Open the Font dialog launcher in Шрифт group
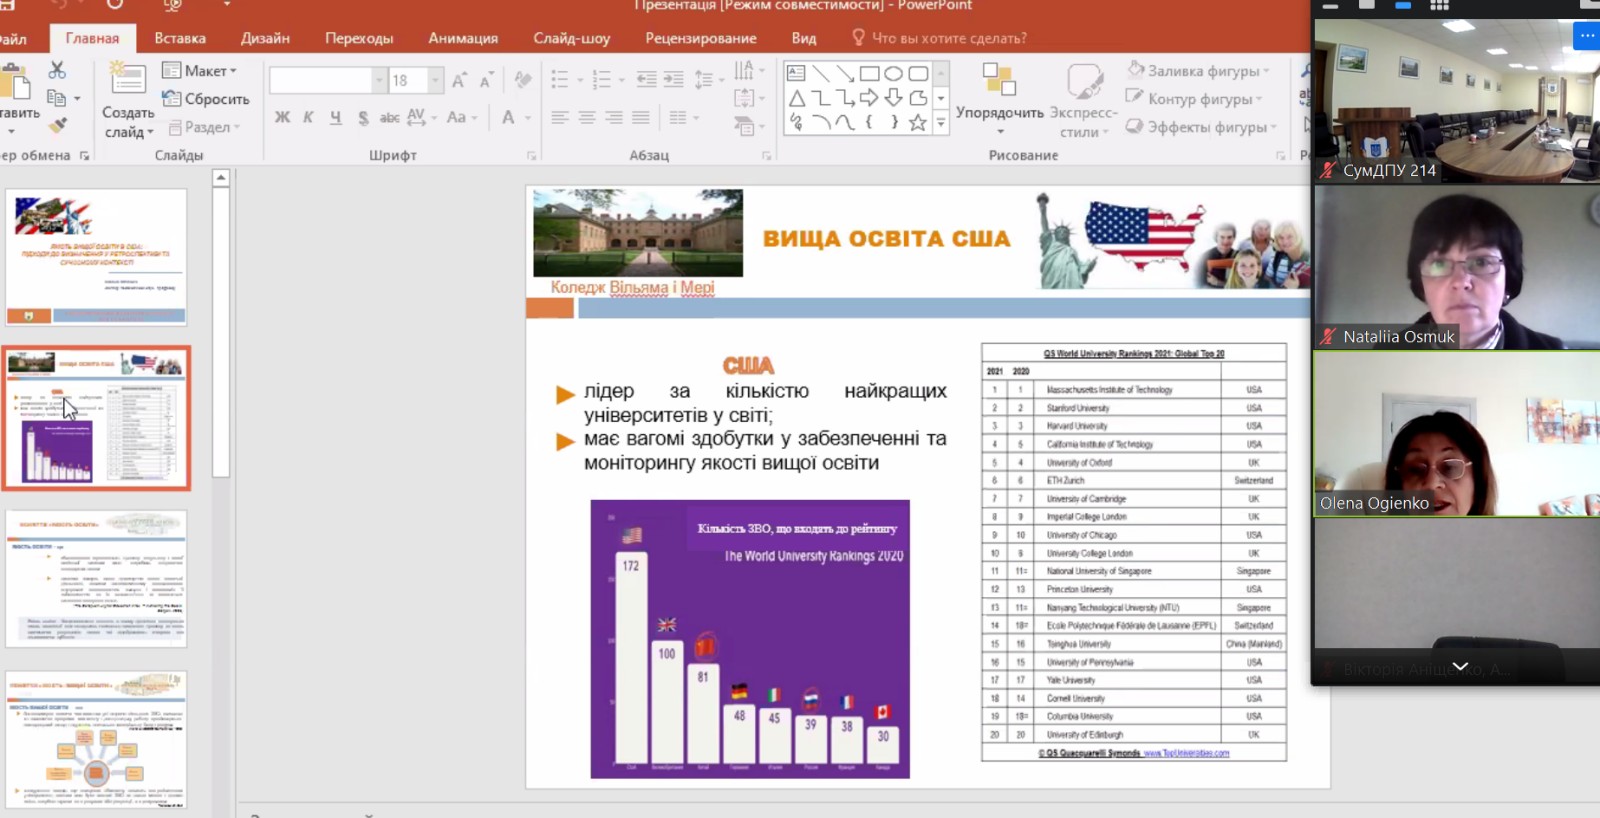The image size is (1600, 818). (532, 156)
